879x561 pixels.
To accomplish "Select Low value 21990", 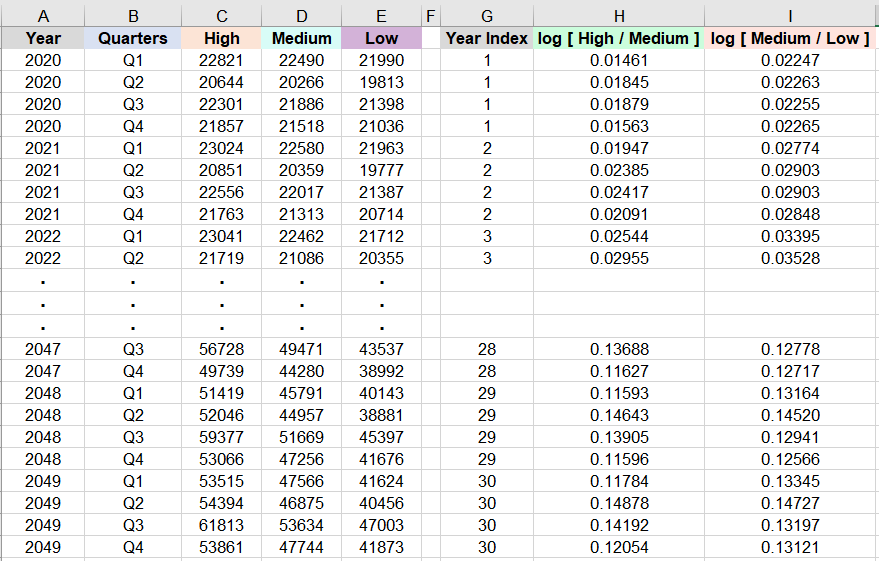I will (381, 60).
